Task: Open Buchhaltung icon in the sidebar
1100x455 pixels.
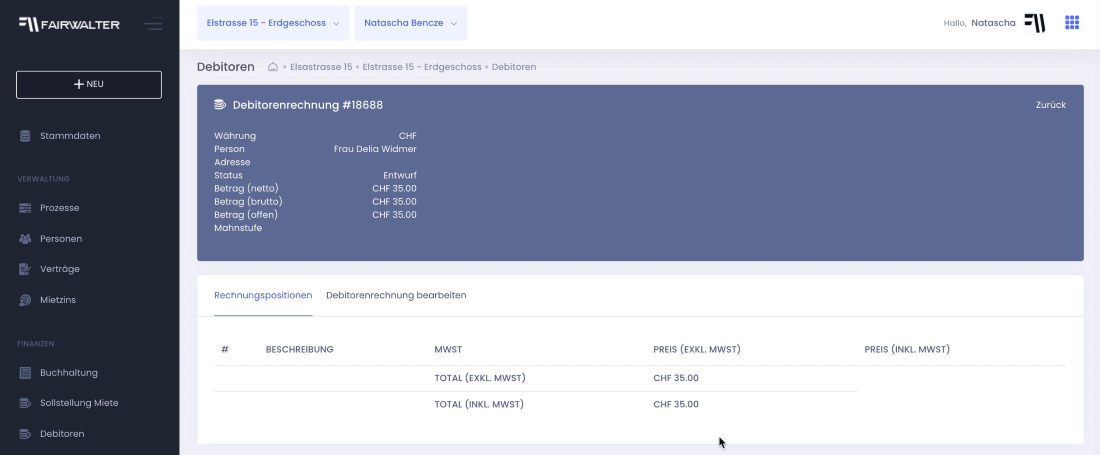Action: coord(25,373)
